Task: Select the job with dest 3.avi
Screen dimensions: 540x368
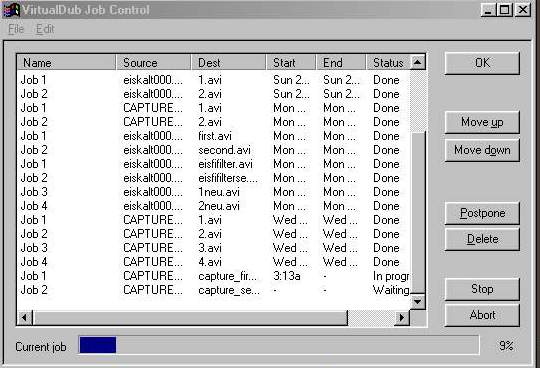Action: 214,248
